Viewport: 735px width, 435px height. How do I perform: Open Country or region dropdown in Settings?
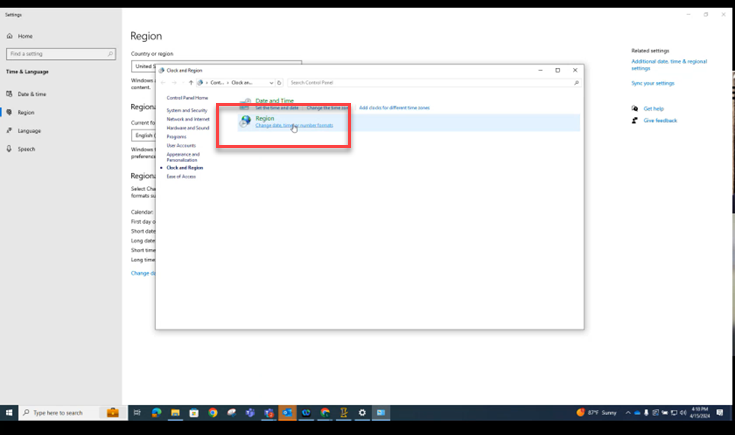point(216,66)
